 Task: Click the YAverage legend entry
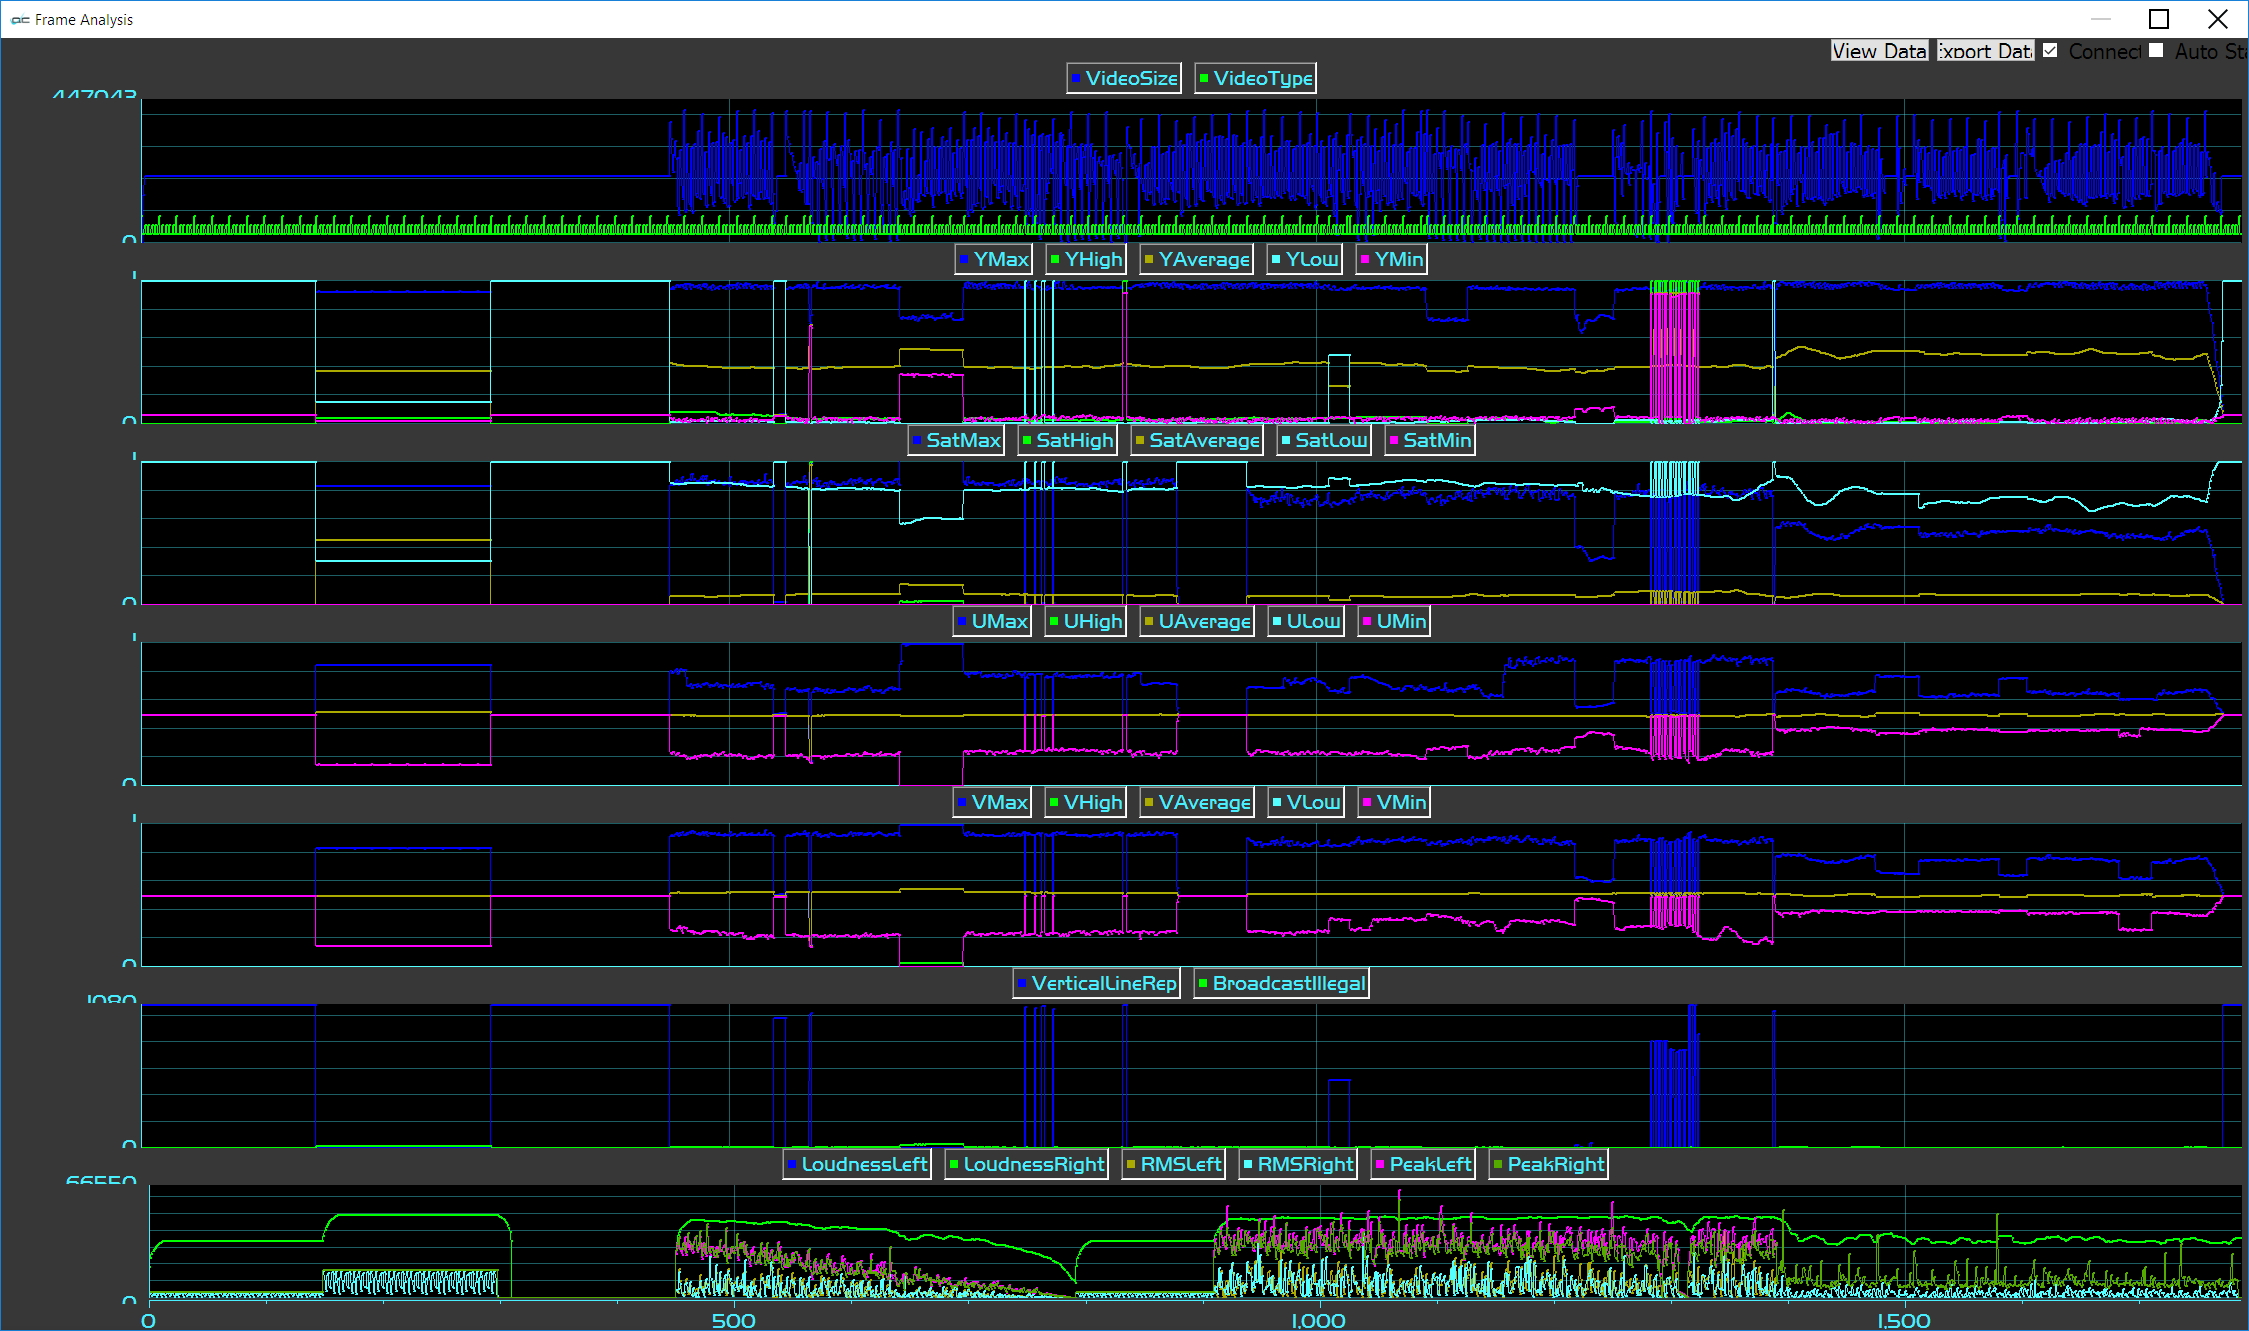pyautogui.click(x=1196, y=259)
